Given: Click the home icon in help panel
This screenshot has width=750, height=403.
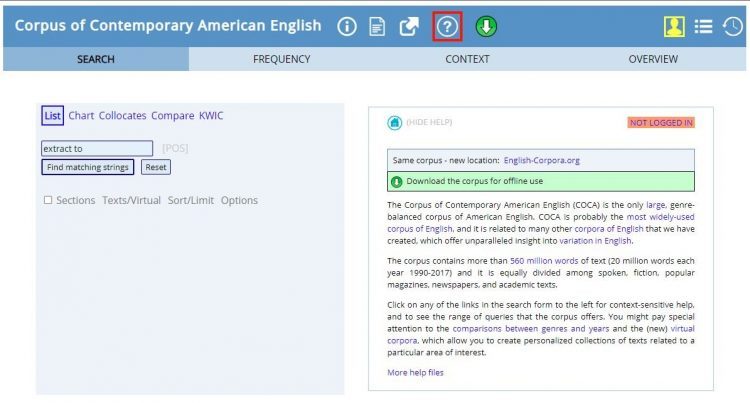Looking at the screenshot, I should point(395,123).
